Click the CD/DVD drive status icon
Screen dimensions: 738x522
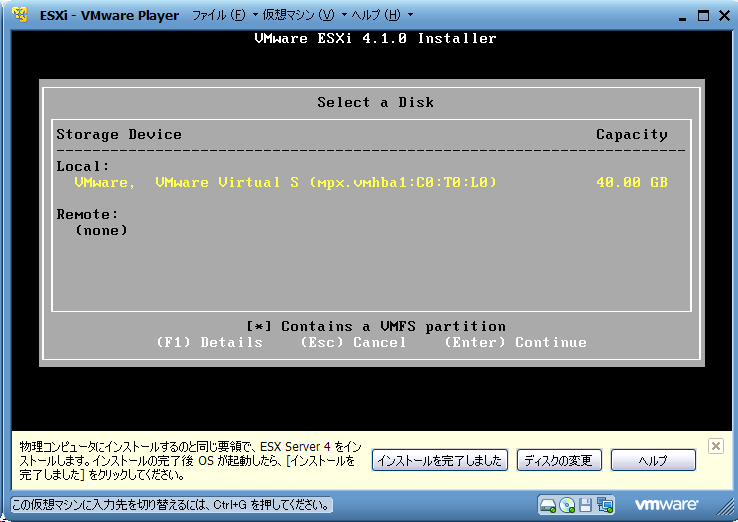coord(567,506)
